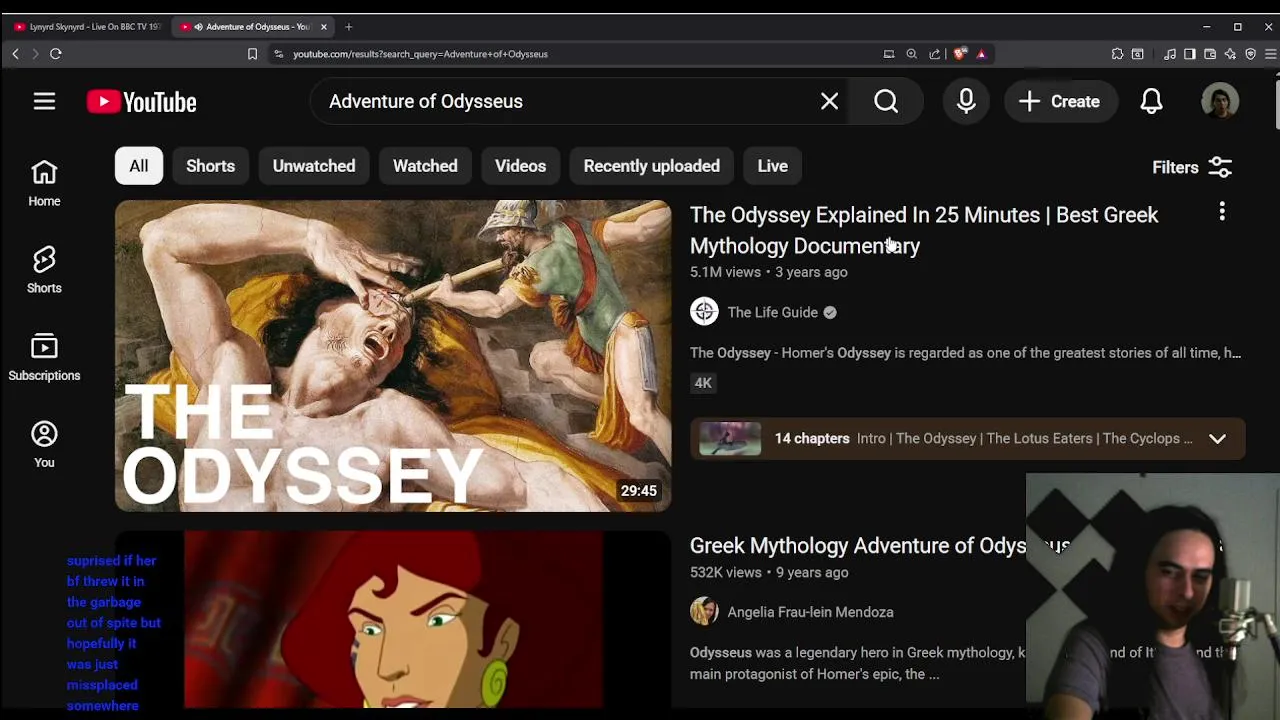The height and width of the screenshot is (720, 1280).
Task: Select the Shorts filter chip
Action: click(x=210, y=166)
